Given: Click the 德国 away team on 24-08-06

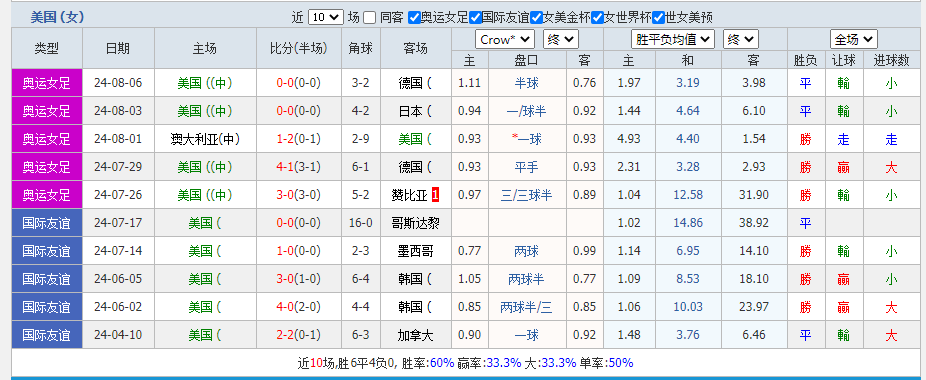Looking at the screenshot, I should click(415, 83).
